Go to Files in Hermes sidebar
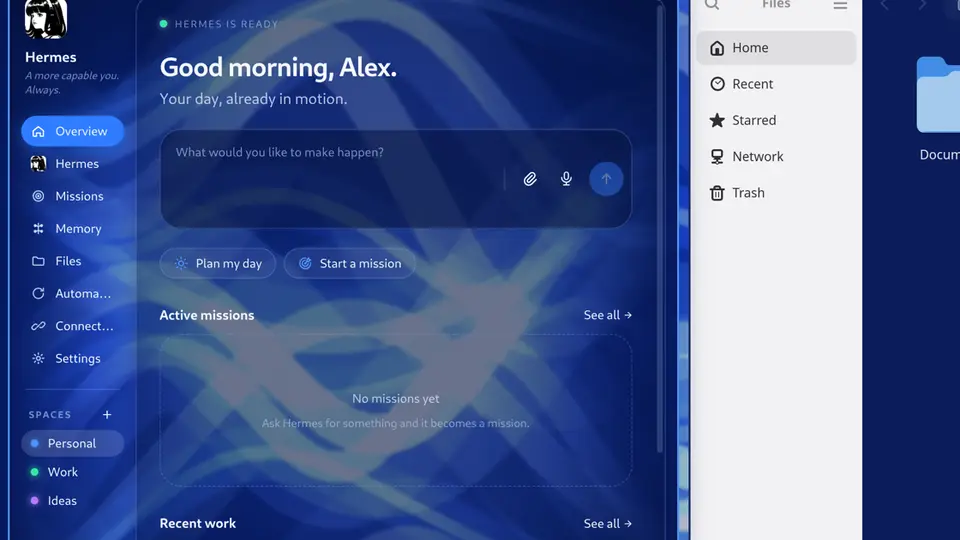 (72, 261)
